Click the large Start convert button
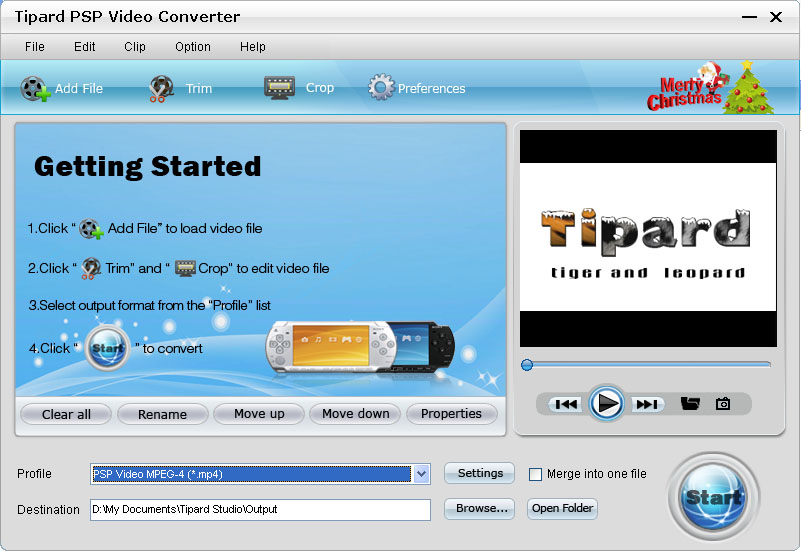This screenshot has width=801, height=551. (714, 497)
